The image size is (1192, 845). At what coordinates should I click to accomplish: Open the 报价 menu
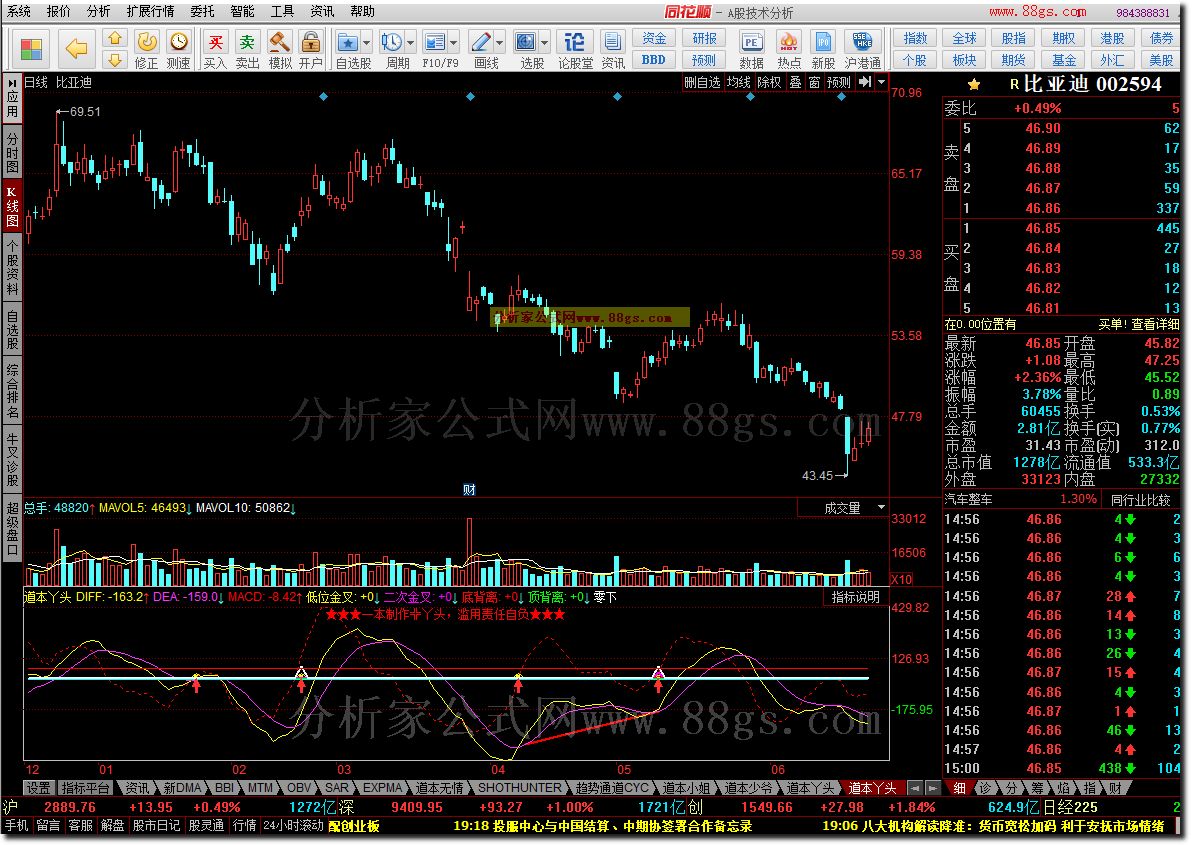(59, 11)
